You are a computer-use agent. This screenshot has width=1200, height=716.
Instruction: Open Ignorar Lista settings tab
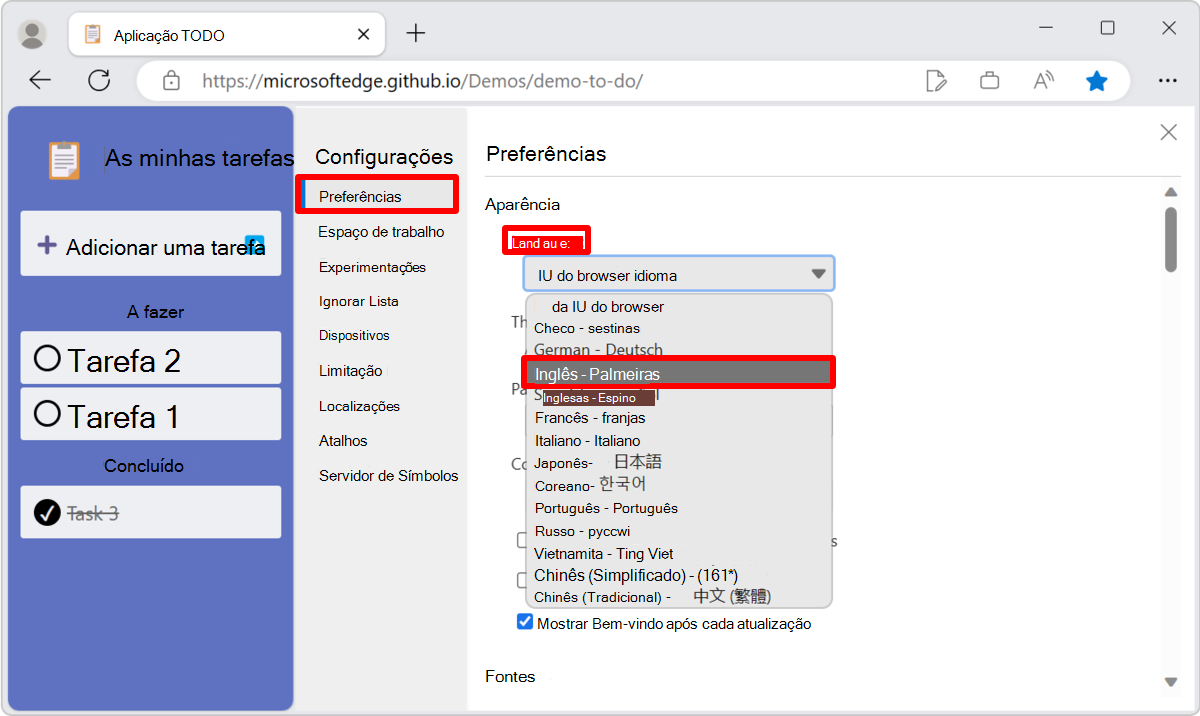[358, 301]
